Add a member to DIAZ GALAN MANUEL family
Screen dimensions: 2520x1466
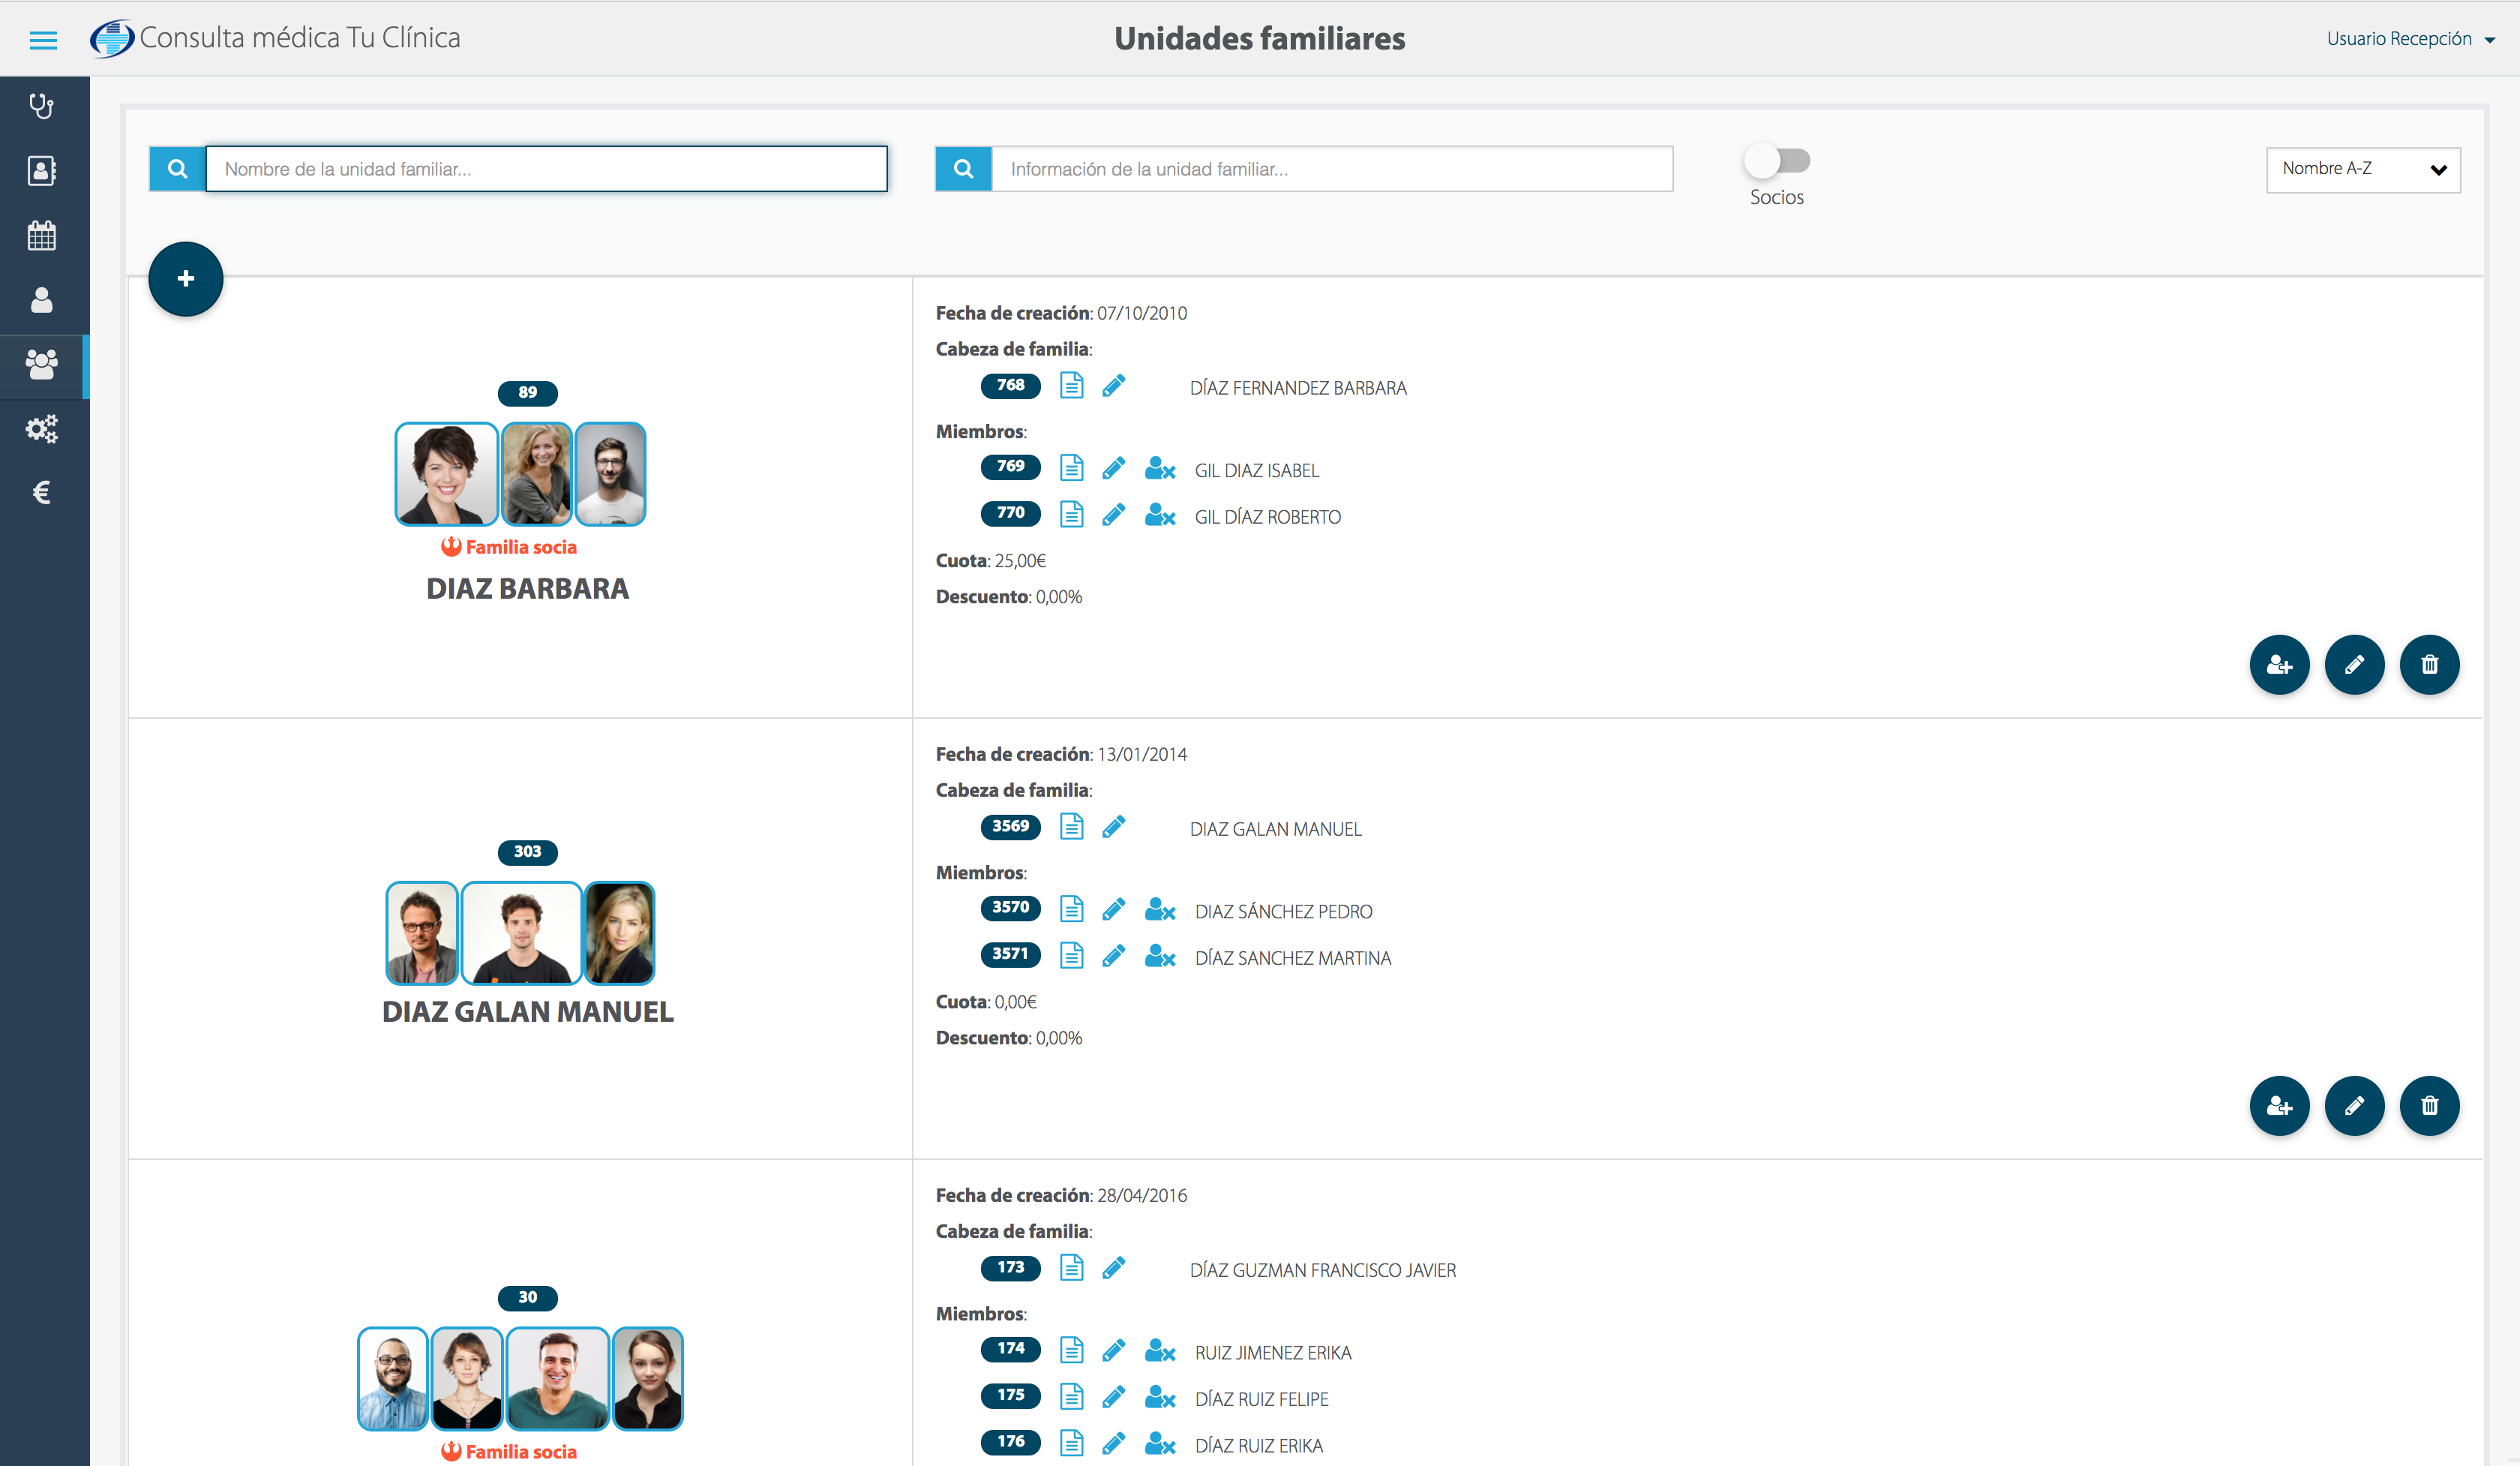[x=2279, y=1106]
